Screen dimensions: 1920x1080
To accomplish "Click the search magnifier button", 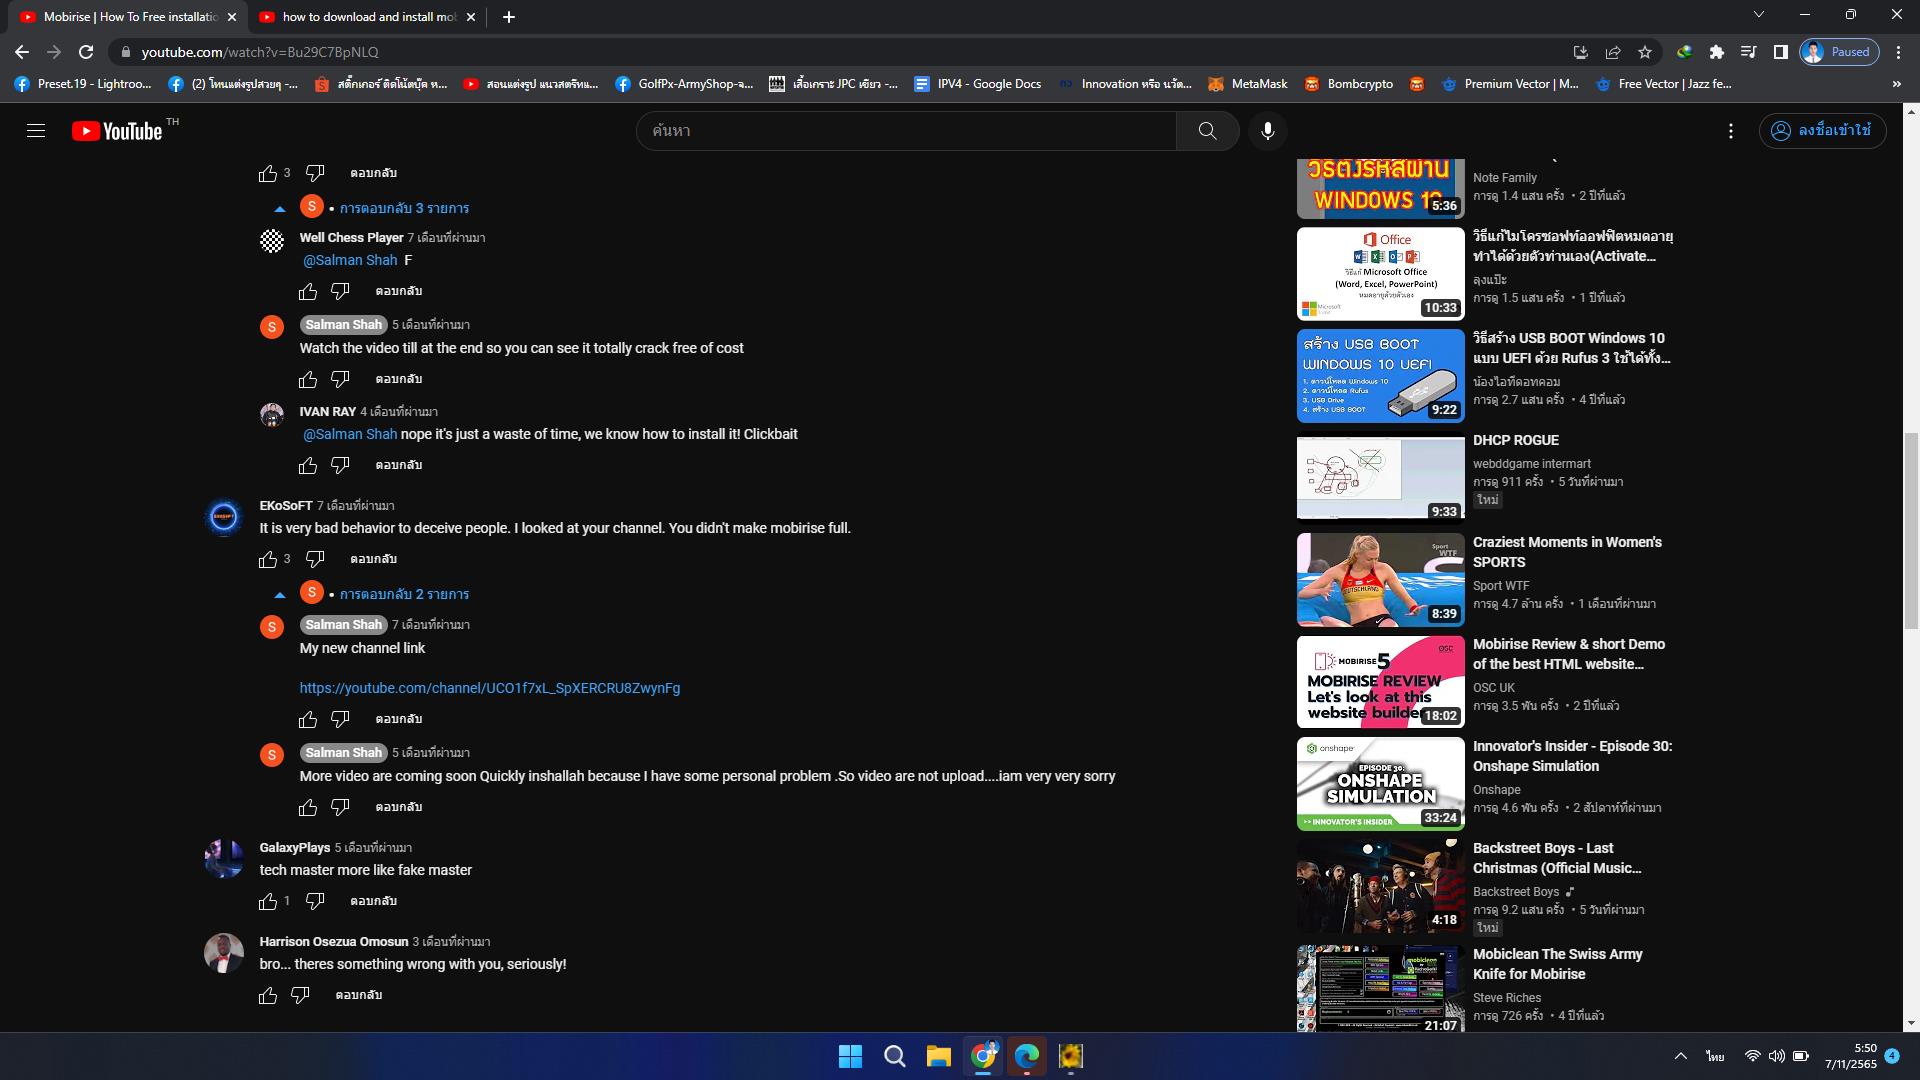I will 1207,131.
